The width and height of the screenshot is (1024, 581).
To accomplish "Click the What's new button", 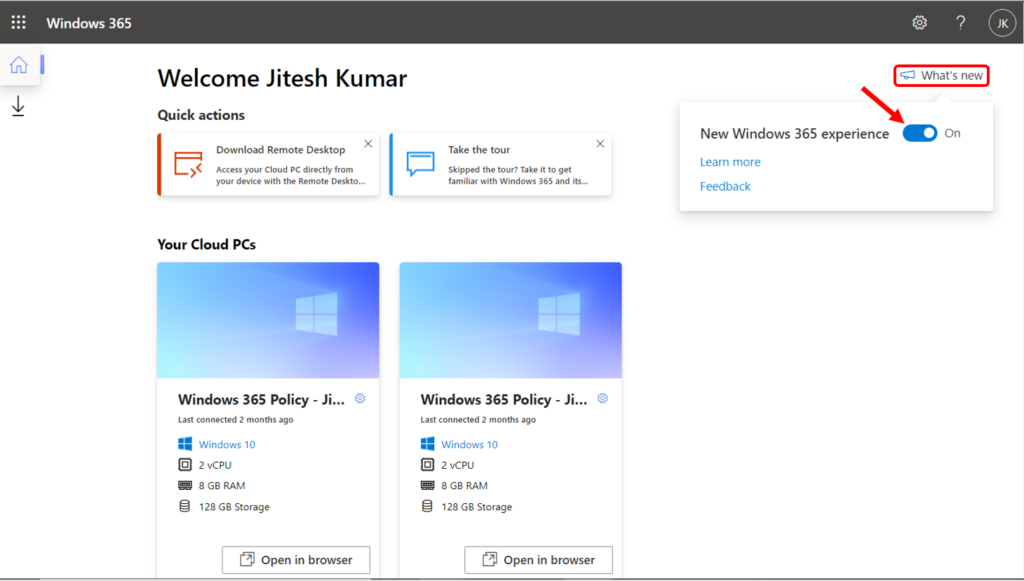I will [941, 76].
